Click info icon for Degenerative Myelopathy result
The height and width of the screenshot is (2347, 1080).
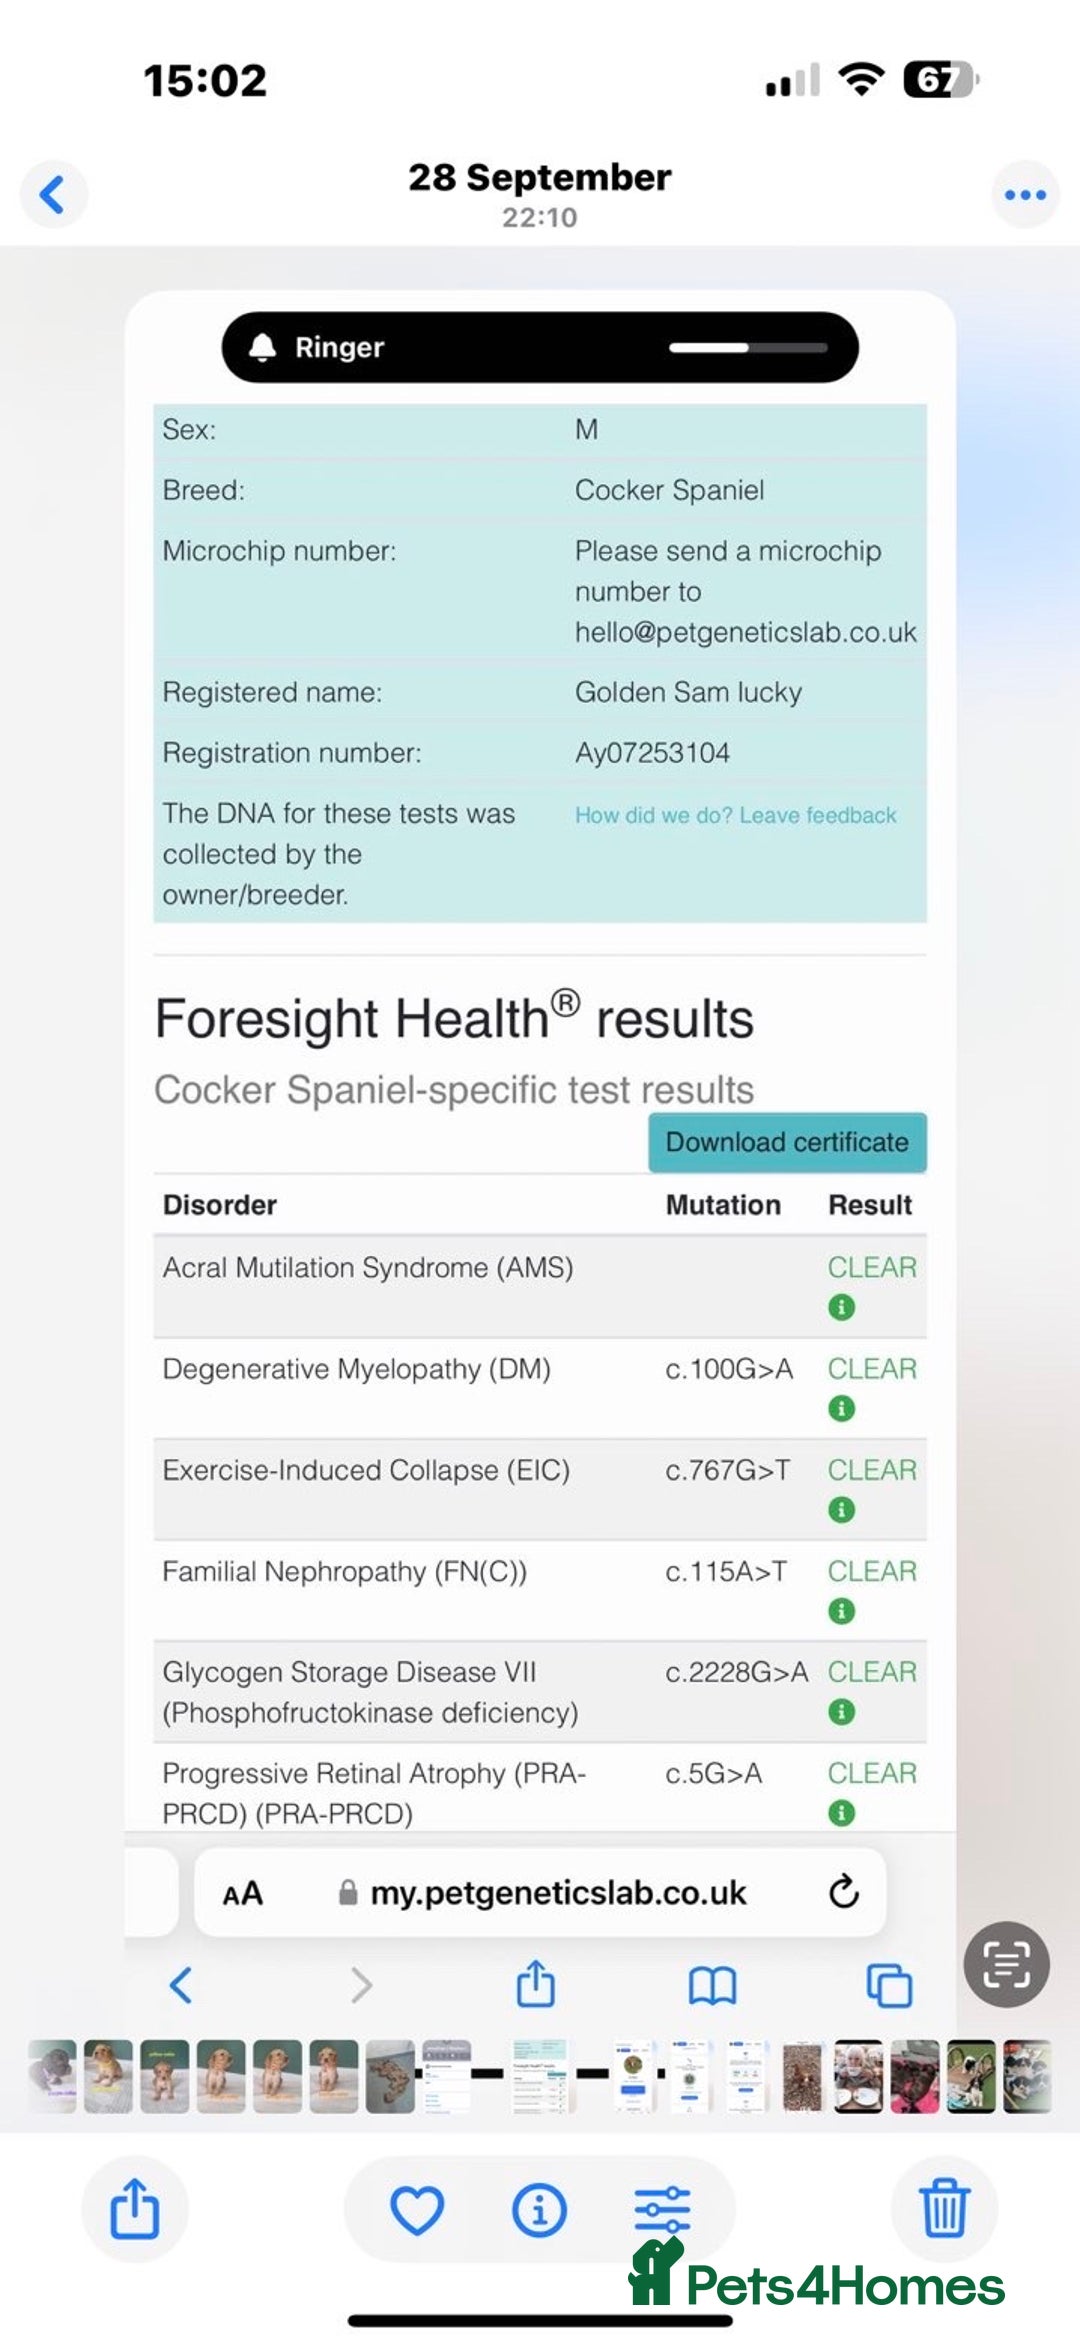coord(842,1408)
